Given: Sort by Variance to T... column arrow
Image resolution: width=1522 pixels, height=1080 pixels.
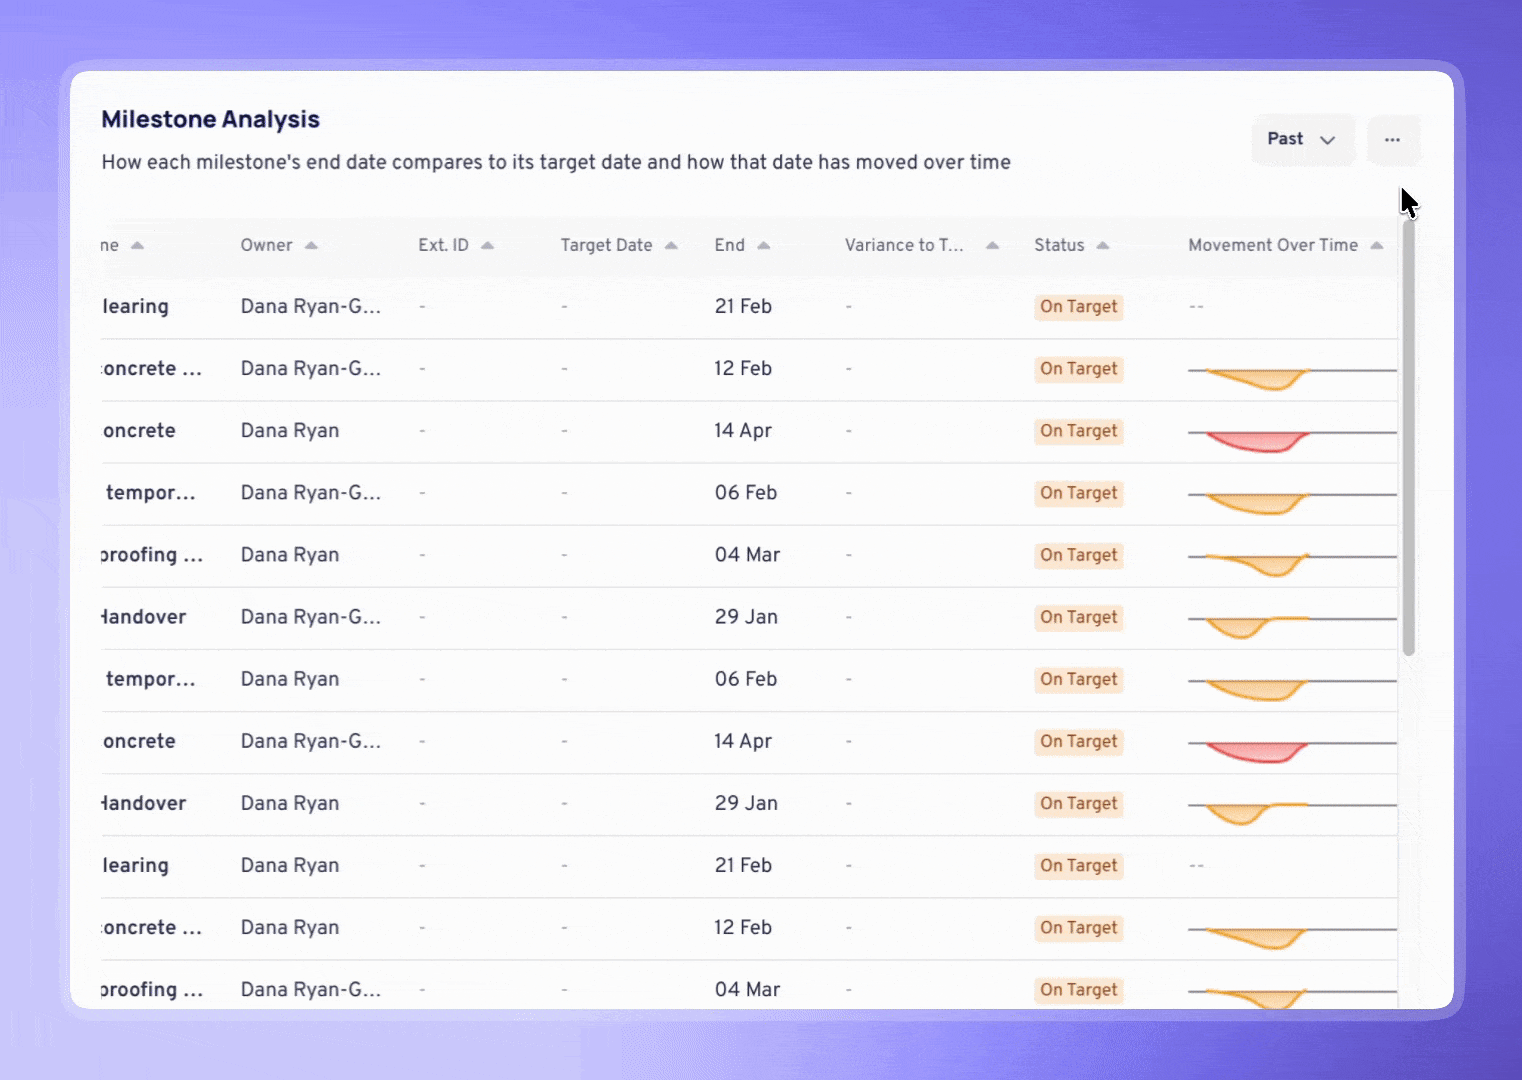Looking at the screenshot, I should tap(992, 246).
